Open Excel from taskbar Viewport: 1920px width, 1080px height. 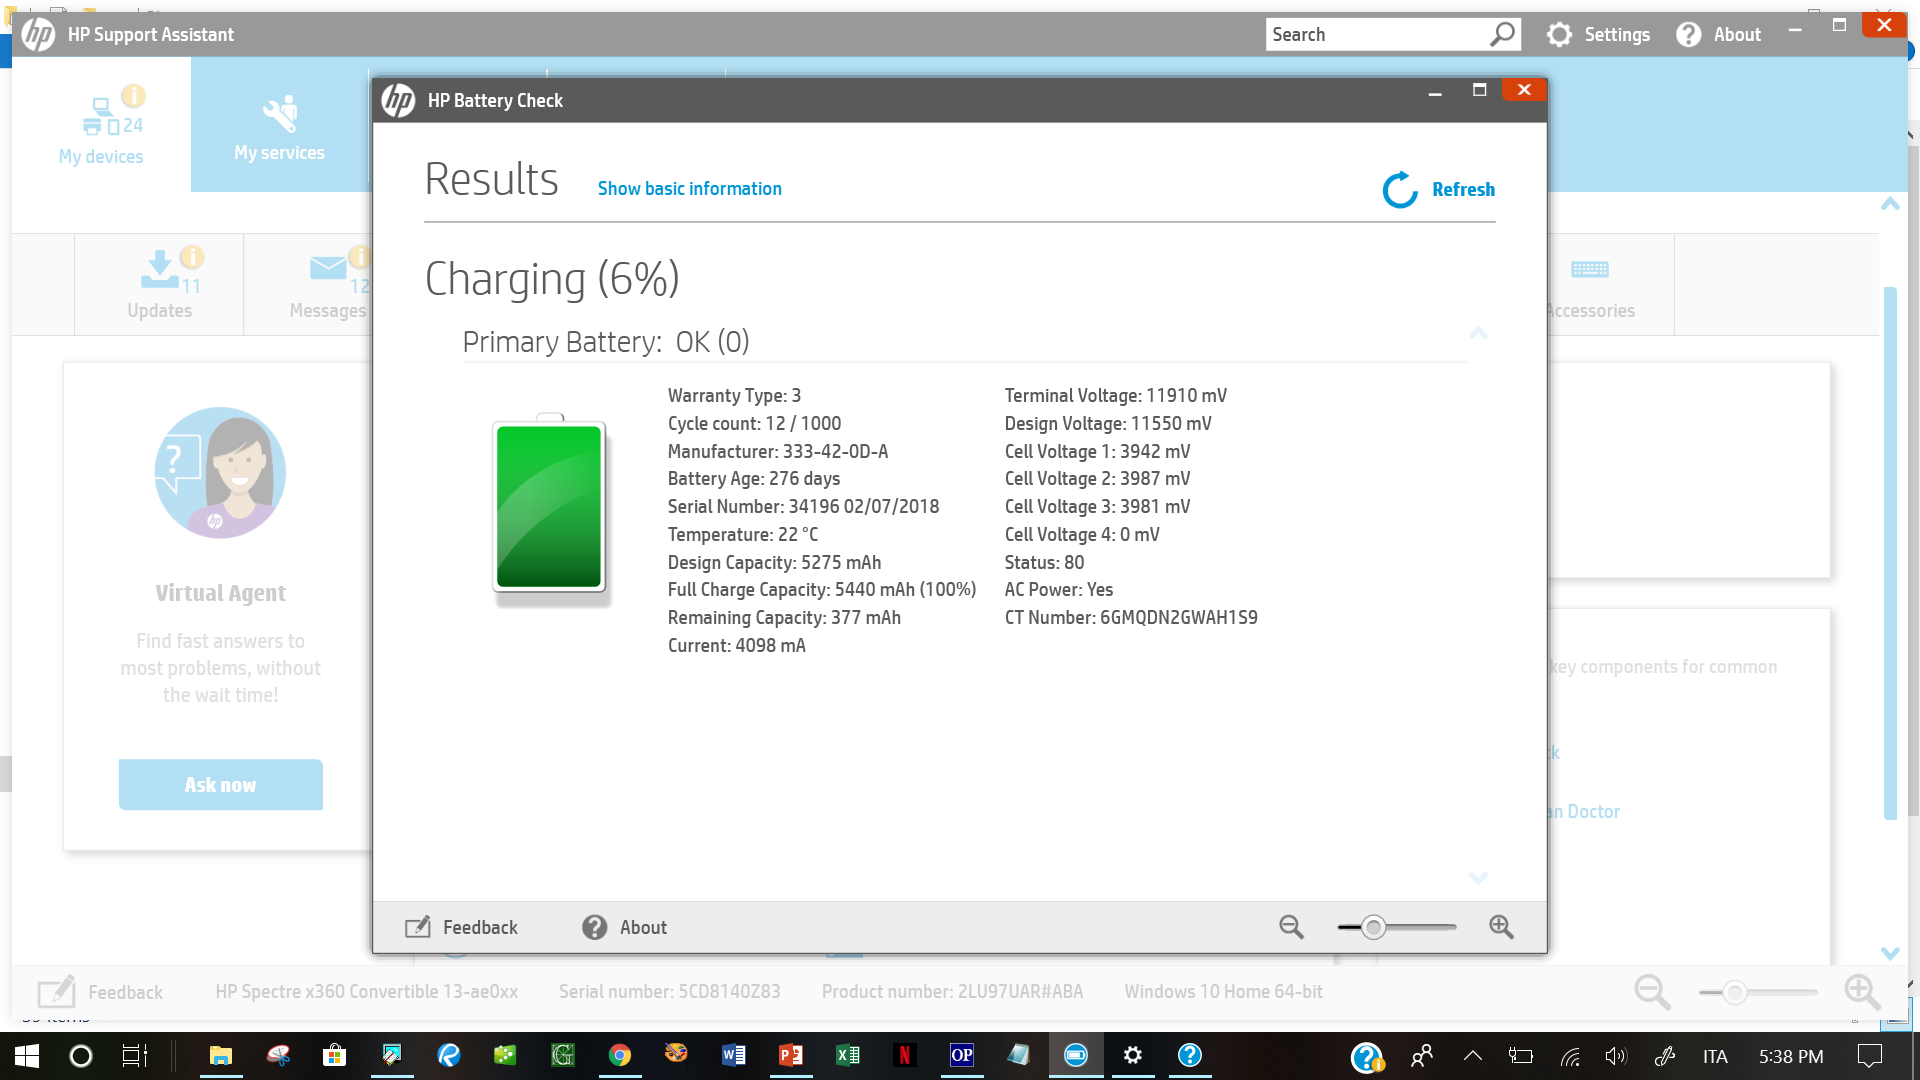[847, 1056]
